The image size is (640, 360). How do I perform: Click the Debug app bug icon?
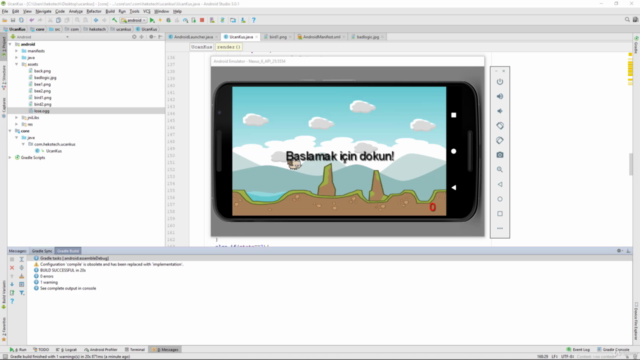point(169,20)
